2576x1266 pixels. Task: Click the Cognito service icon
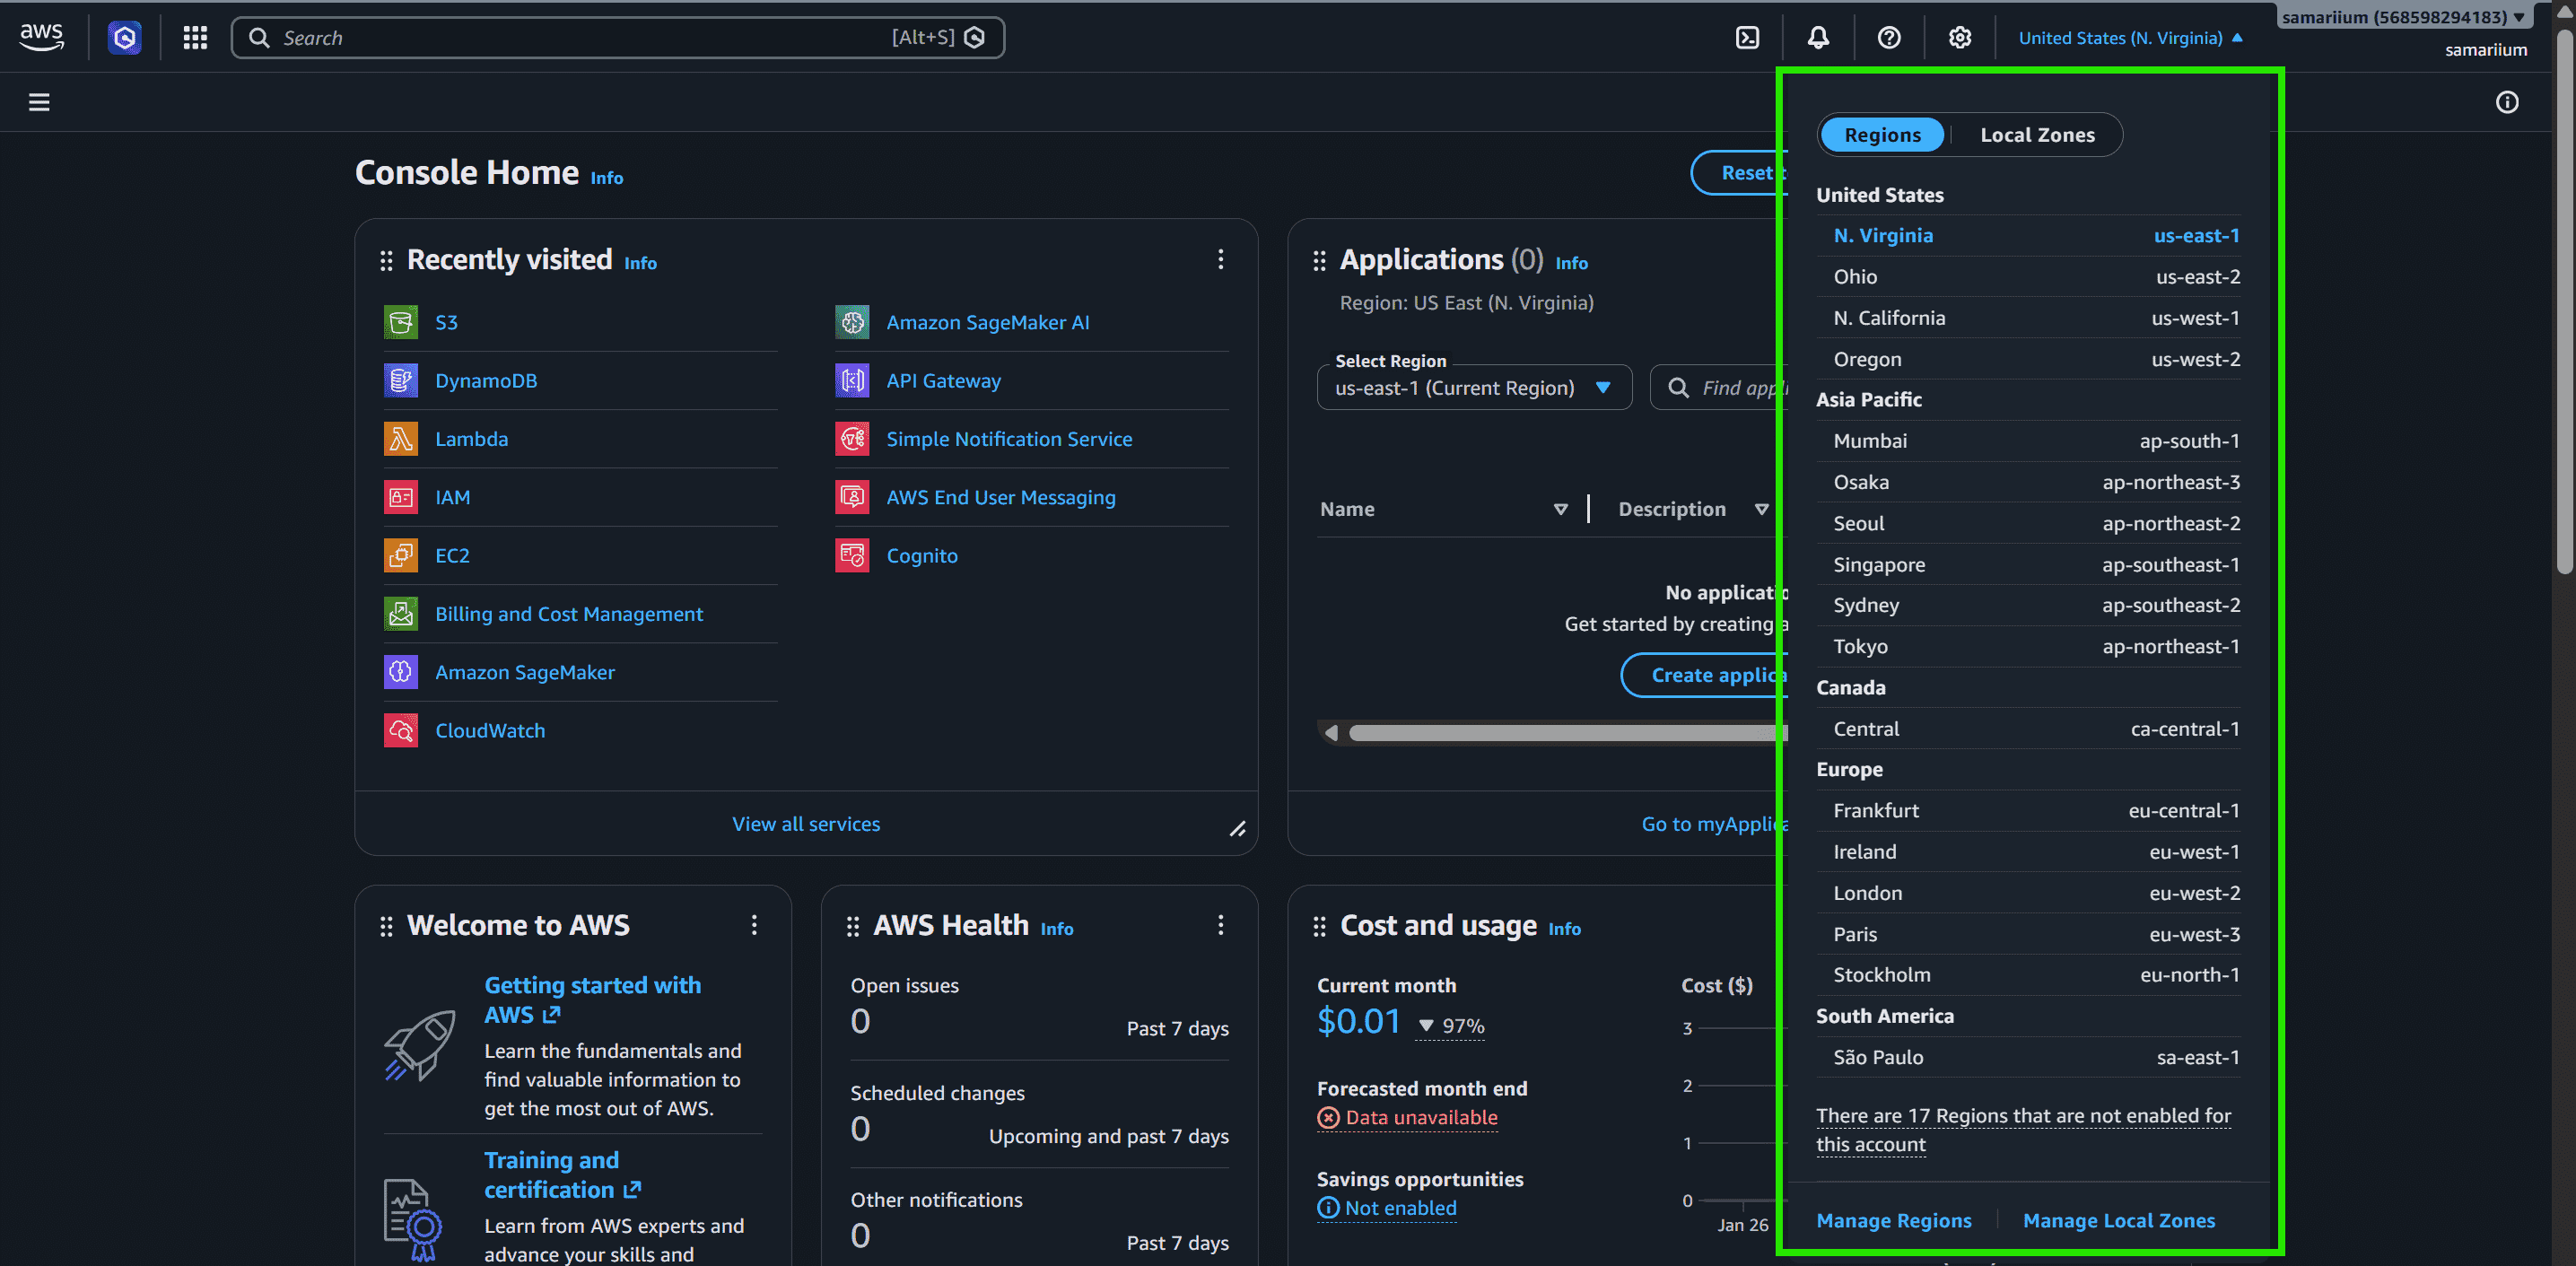(x=852, y=555)
